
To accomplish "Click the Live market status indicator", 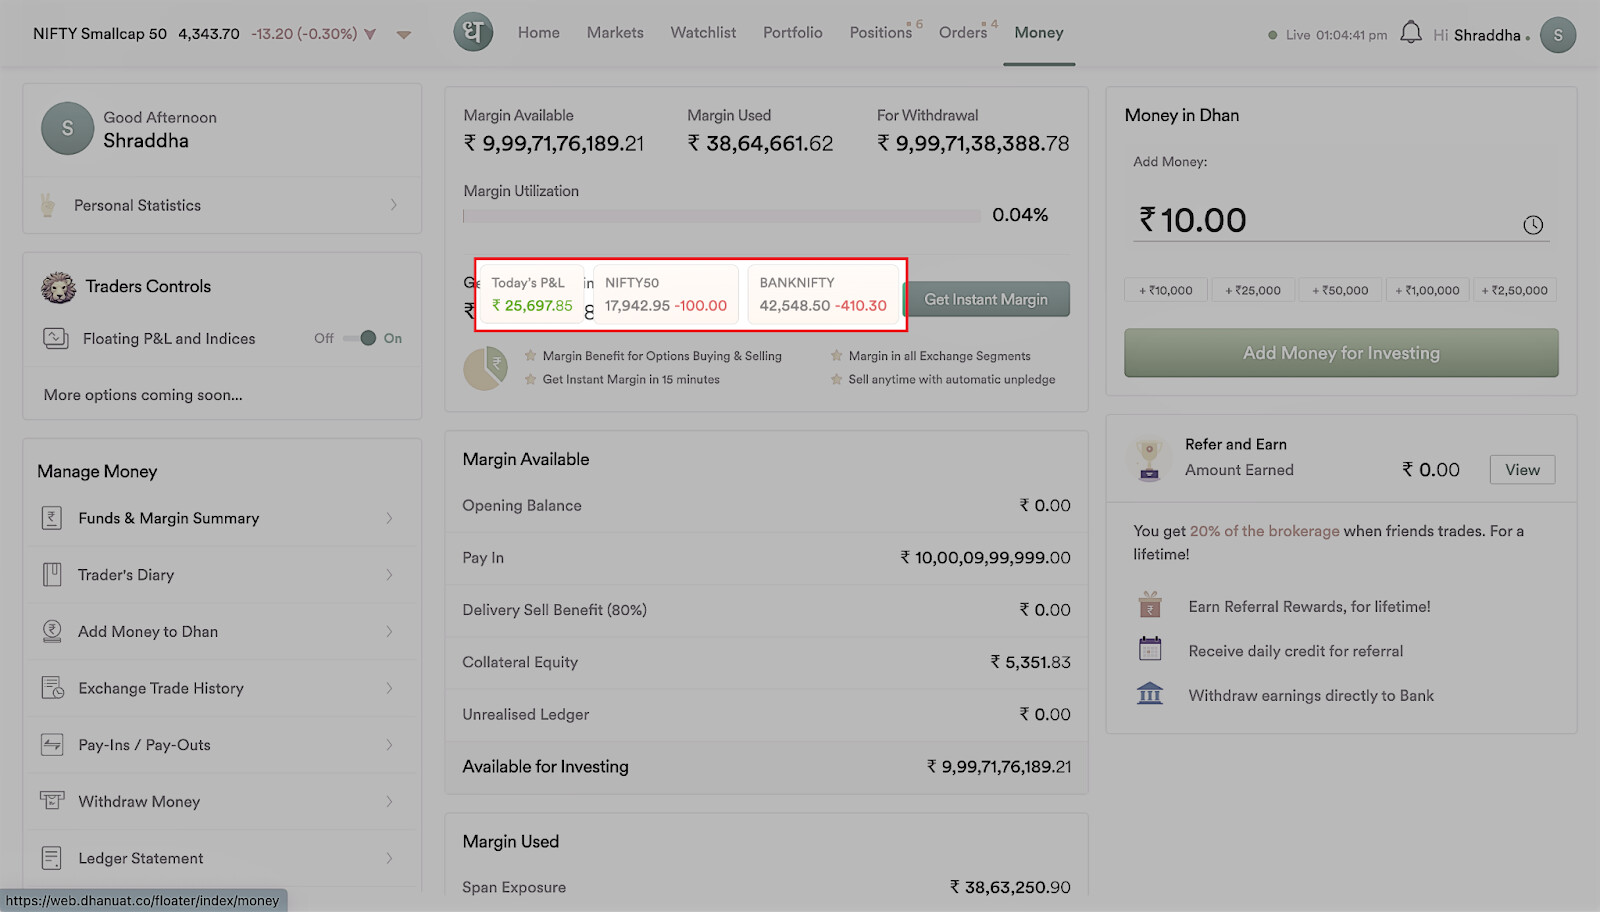I will point(1327,35).
